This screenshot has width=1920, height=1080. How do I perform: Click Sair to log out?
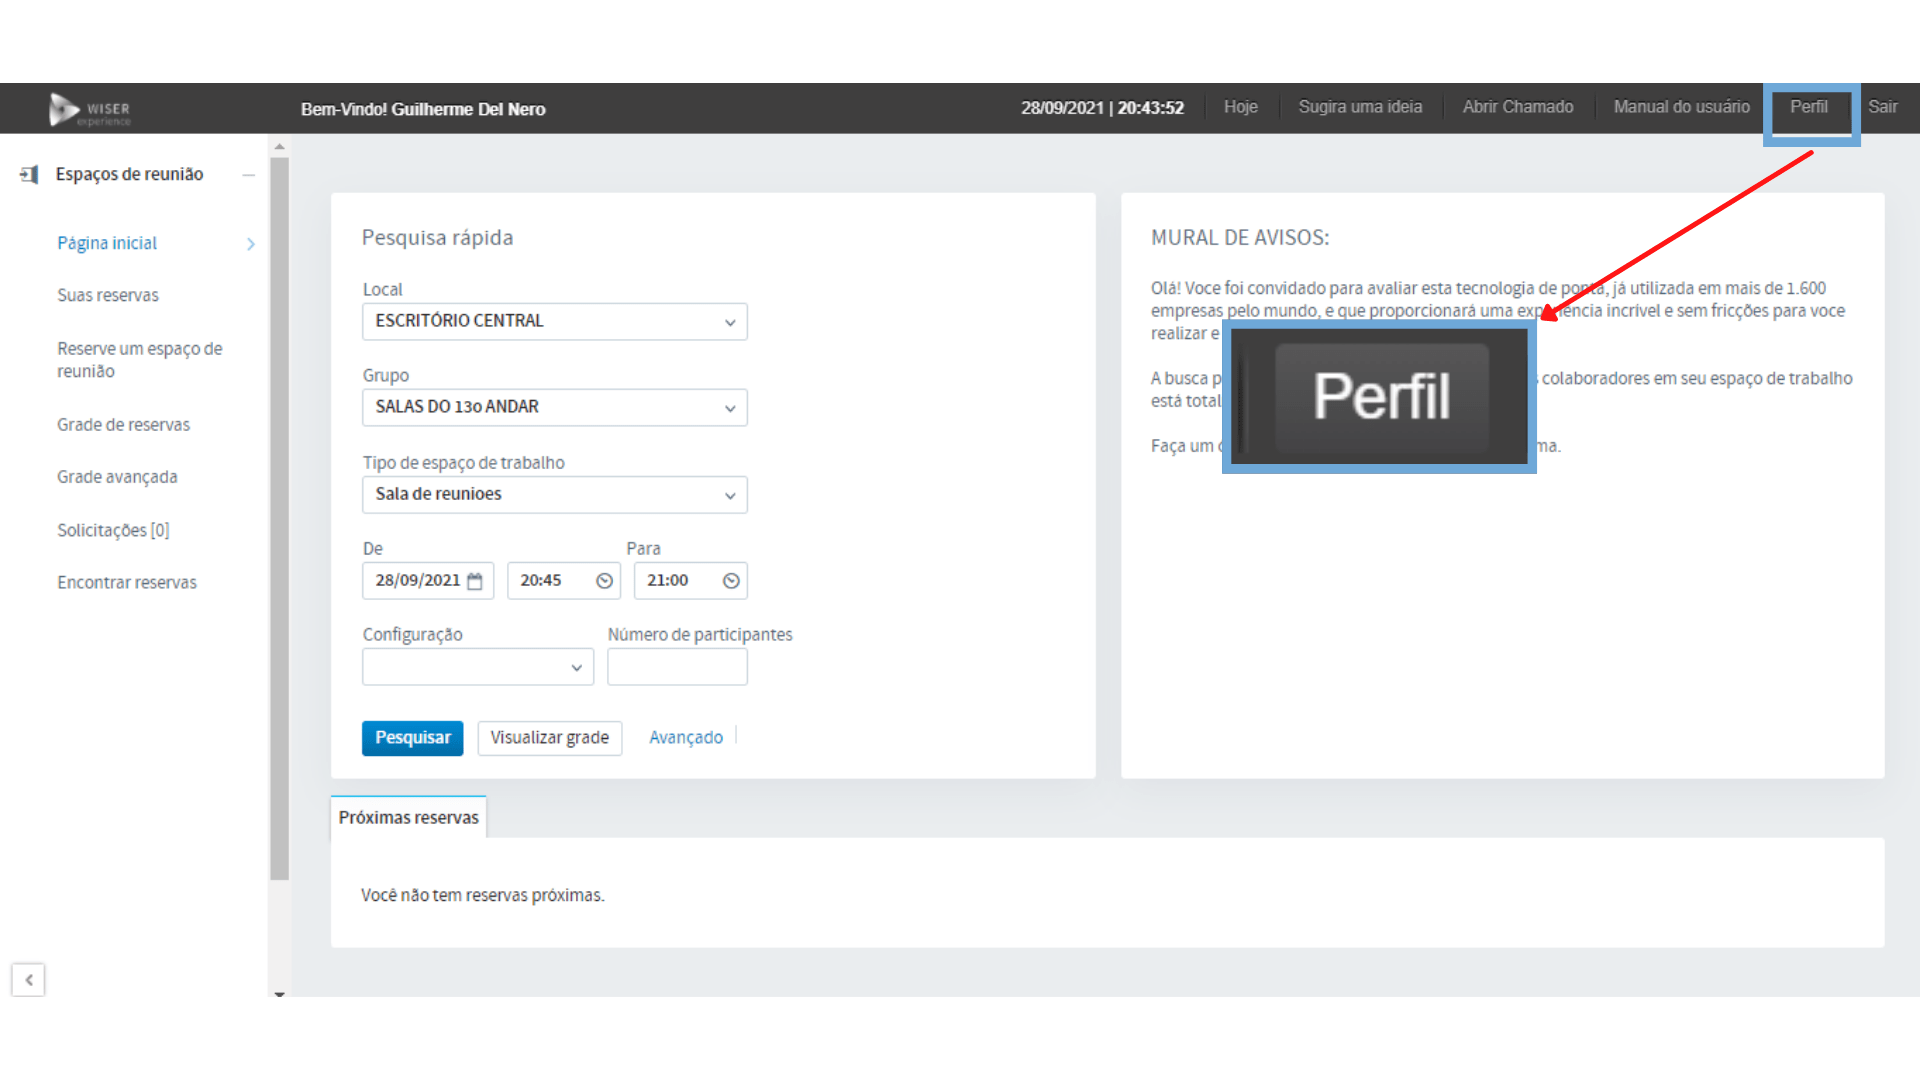point(1883,107)
